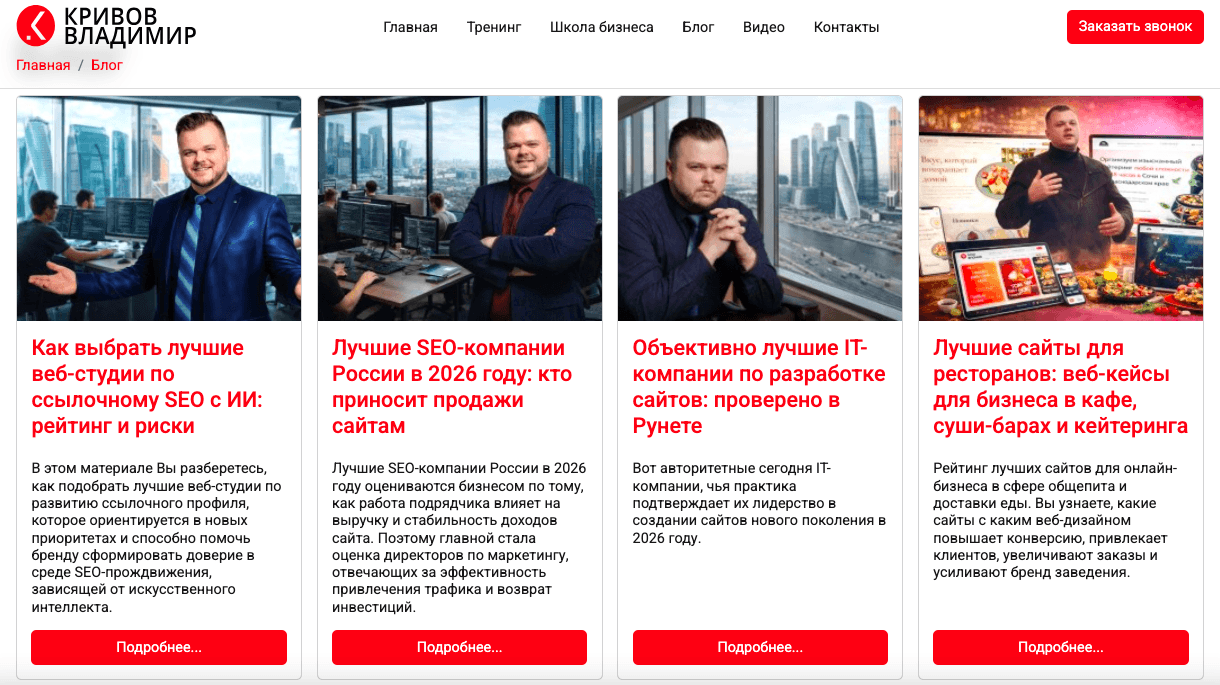The width and height of the screenshot is (1220, 685).
Task: Open thumbnail of man with clasped hands
Action: pyautogui.click(x=760, y=208)
